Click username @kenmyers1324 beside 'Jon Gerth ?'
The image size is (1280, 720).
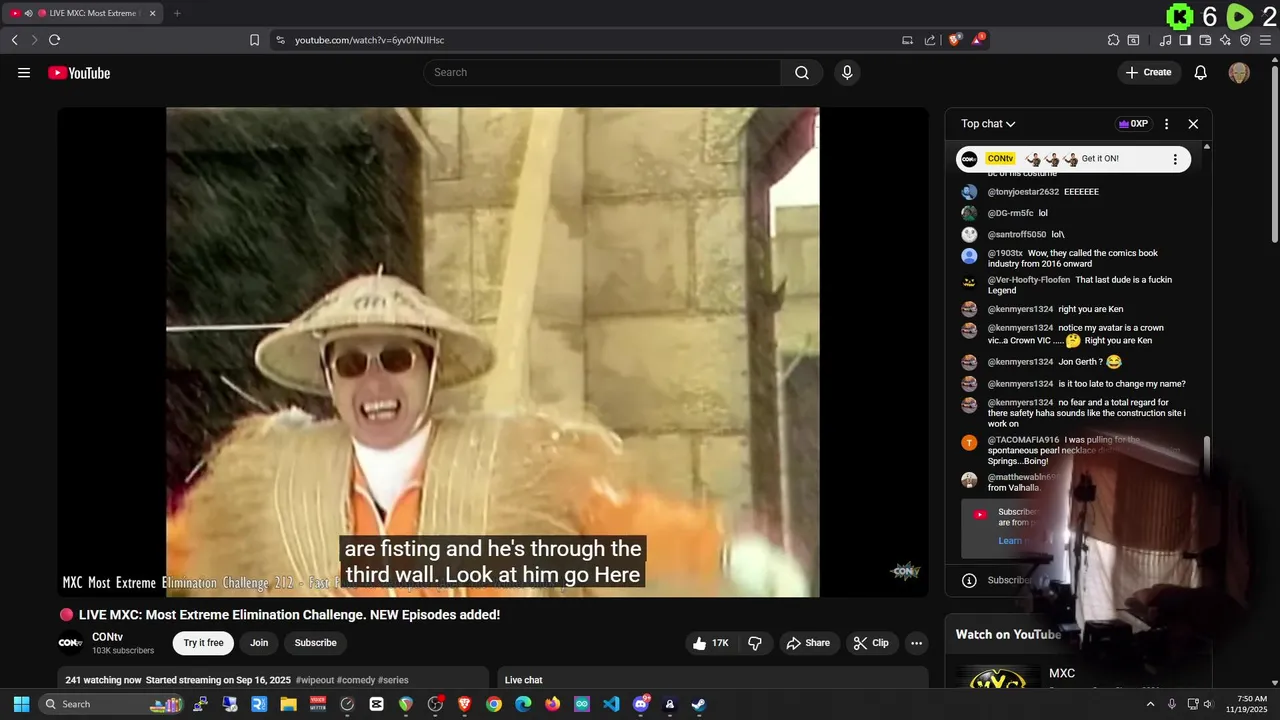[1020, 362]
